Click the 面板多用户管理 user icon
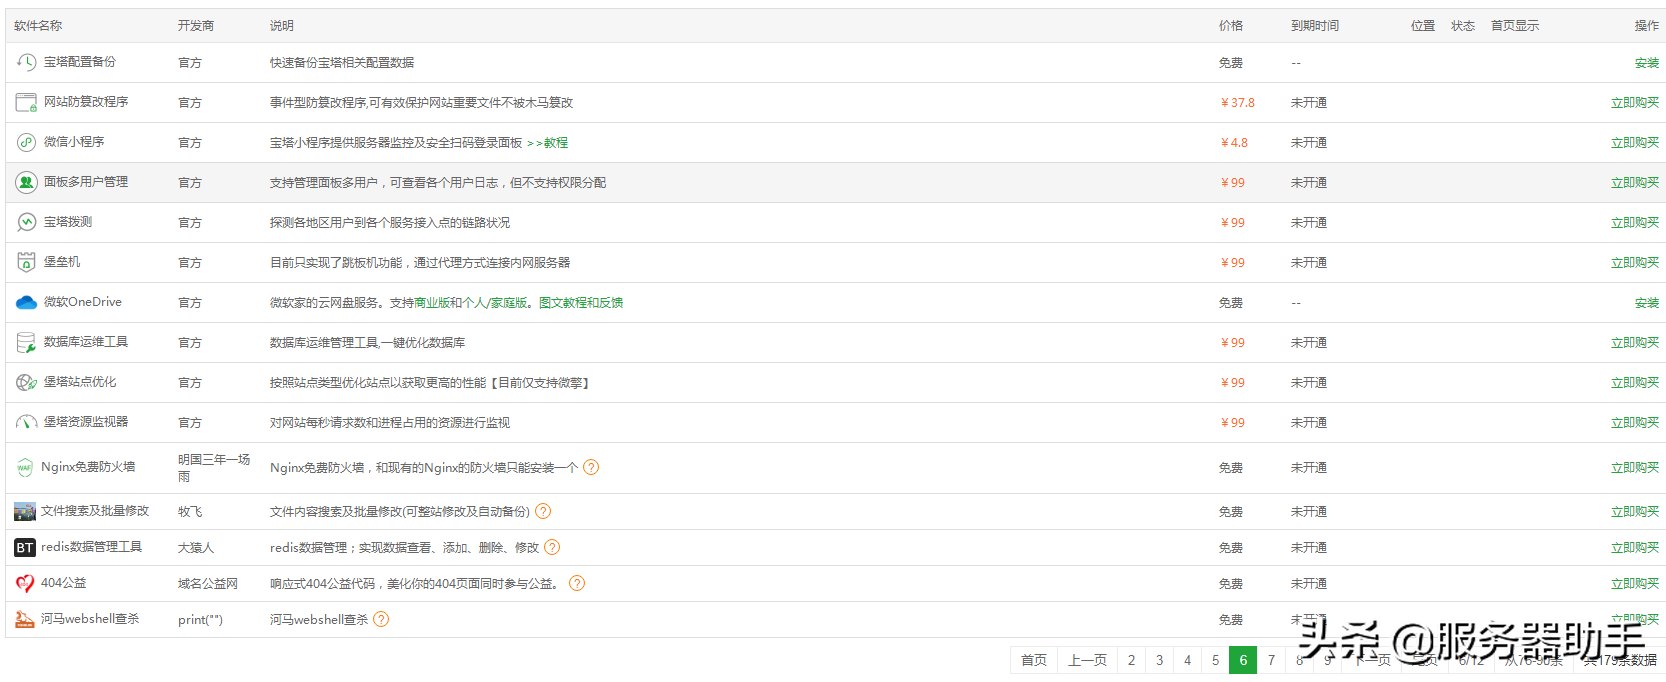 [x=26, y=182]
